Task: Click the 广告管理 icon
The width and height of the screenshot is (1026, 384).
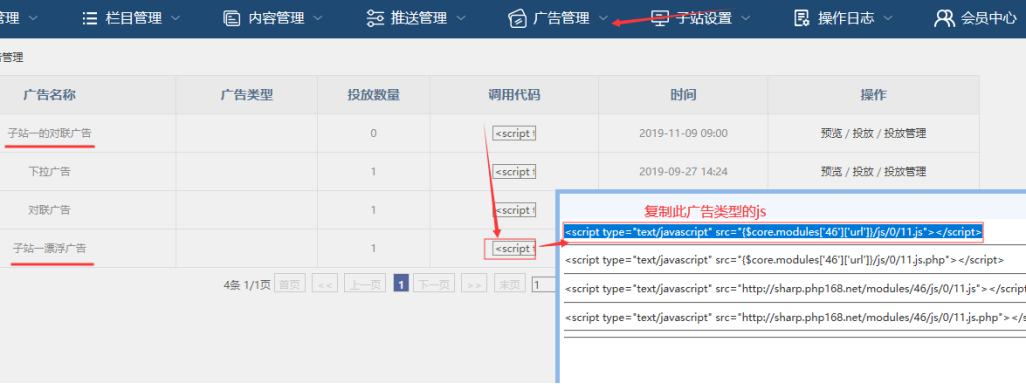Action: point(518,18)
